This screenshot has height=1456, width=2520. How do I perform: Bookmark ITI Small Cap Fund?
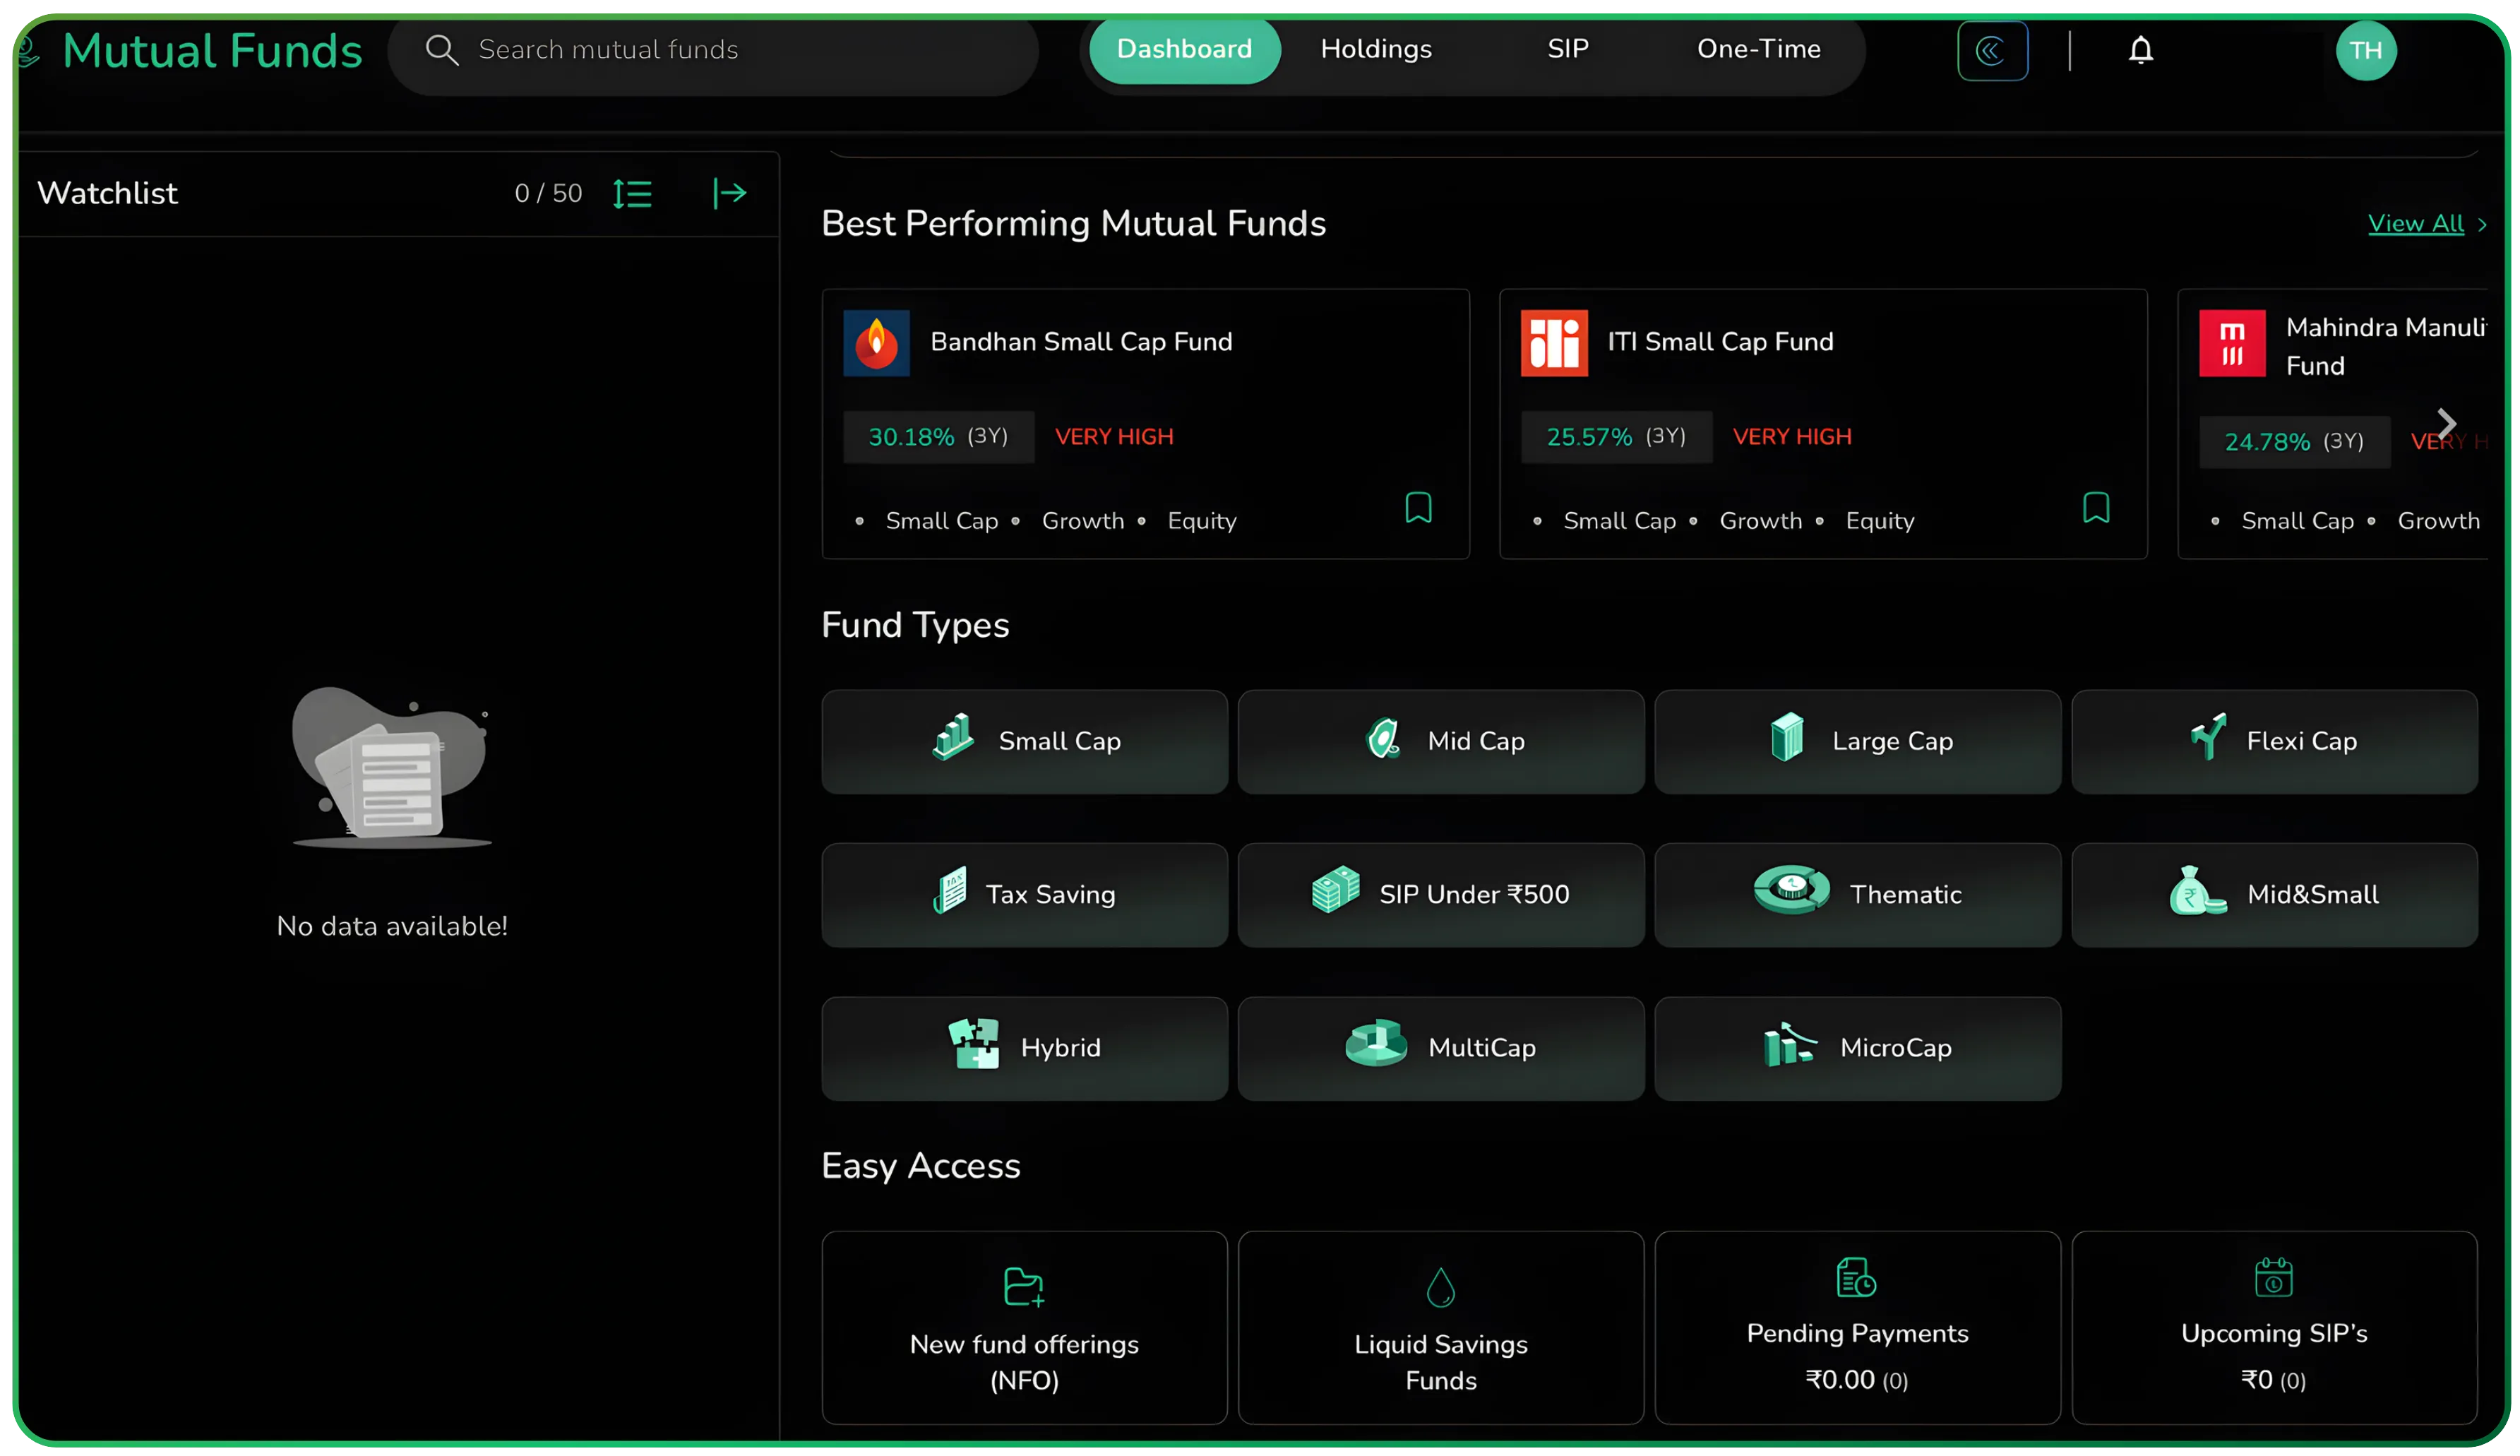click(x=2096, y=508)
